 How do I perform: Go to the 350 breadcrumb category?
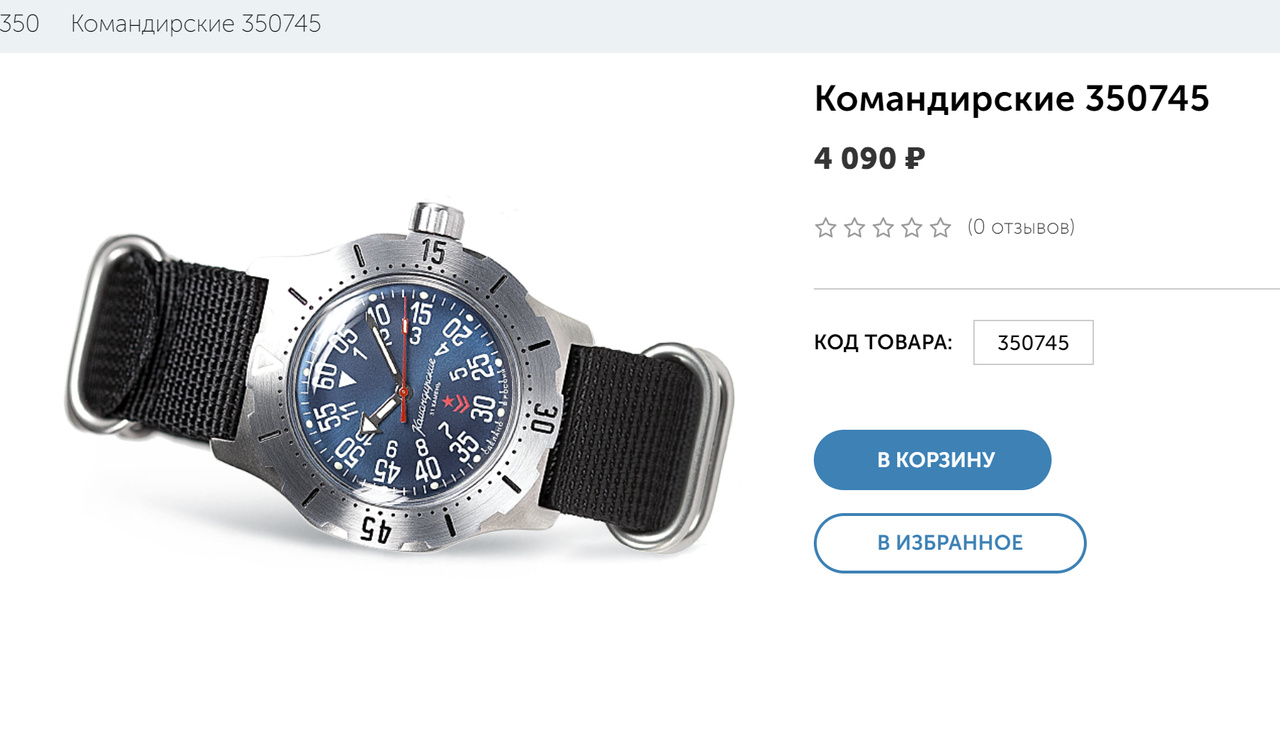(x=19, y=23)
